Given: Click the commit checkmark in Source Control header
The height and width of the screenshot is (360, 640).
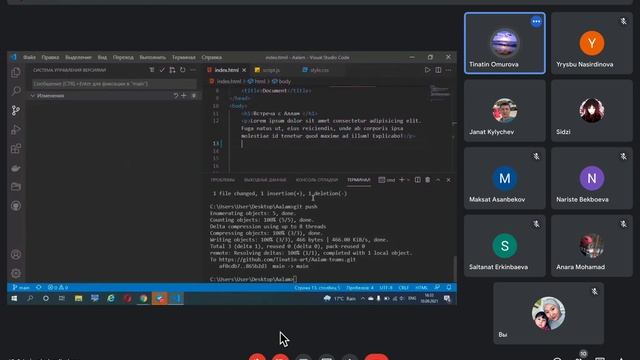Looking at the screenshot, I should (x=162, y=70).
